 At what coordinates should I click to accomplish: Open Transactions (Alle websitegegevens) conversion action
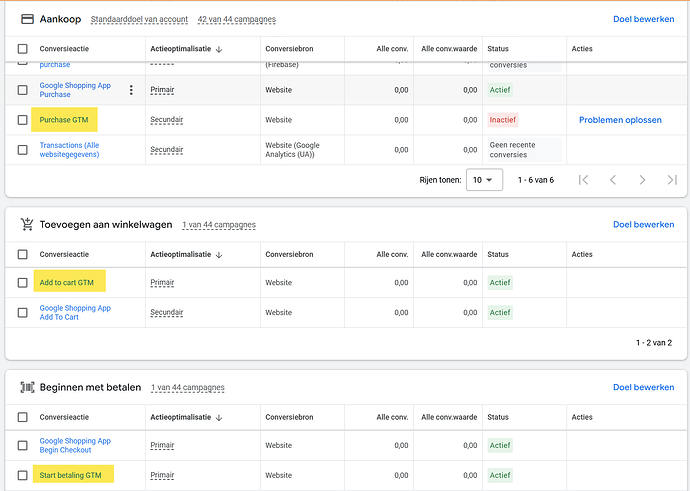[x=70, y=150]
